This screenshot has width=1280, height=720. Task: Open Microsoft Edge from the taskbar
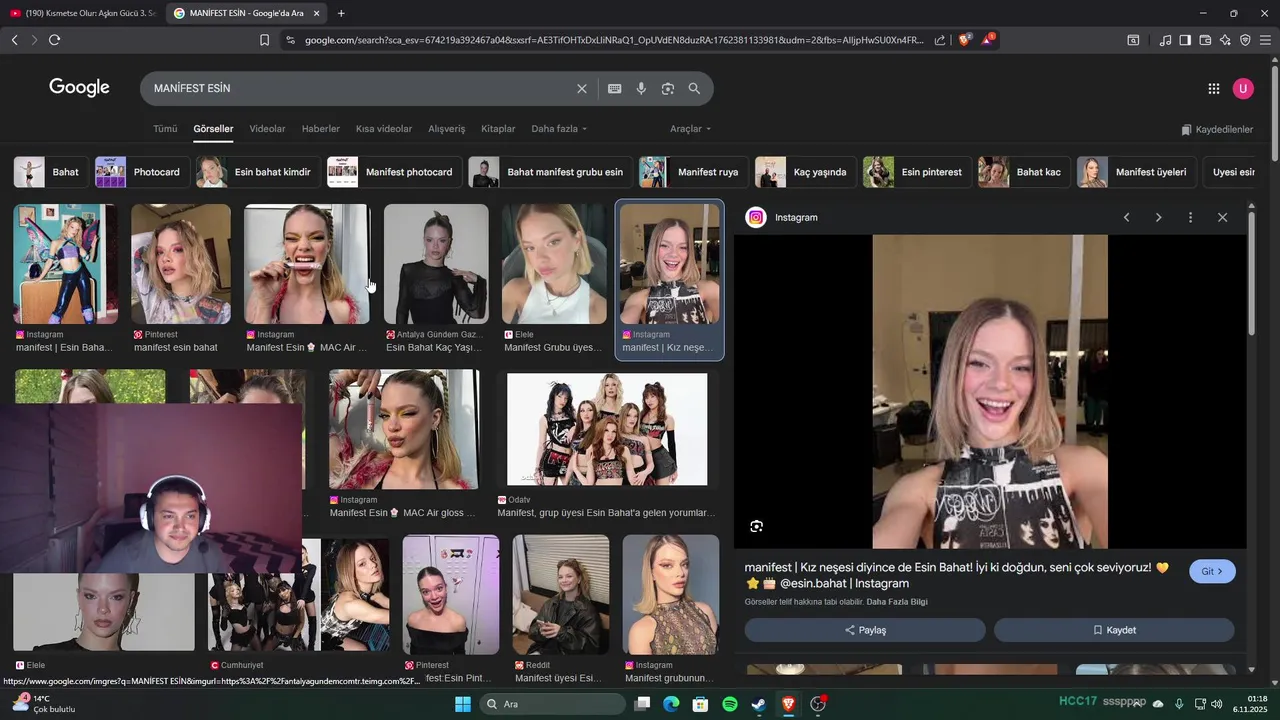[671, 704]
